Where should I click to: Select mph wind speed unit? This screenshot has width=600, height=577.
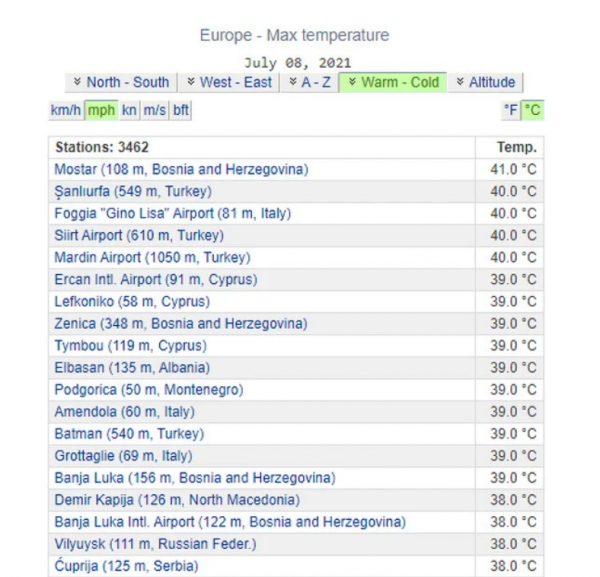coord(101,110)
